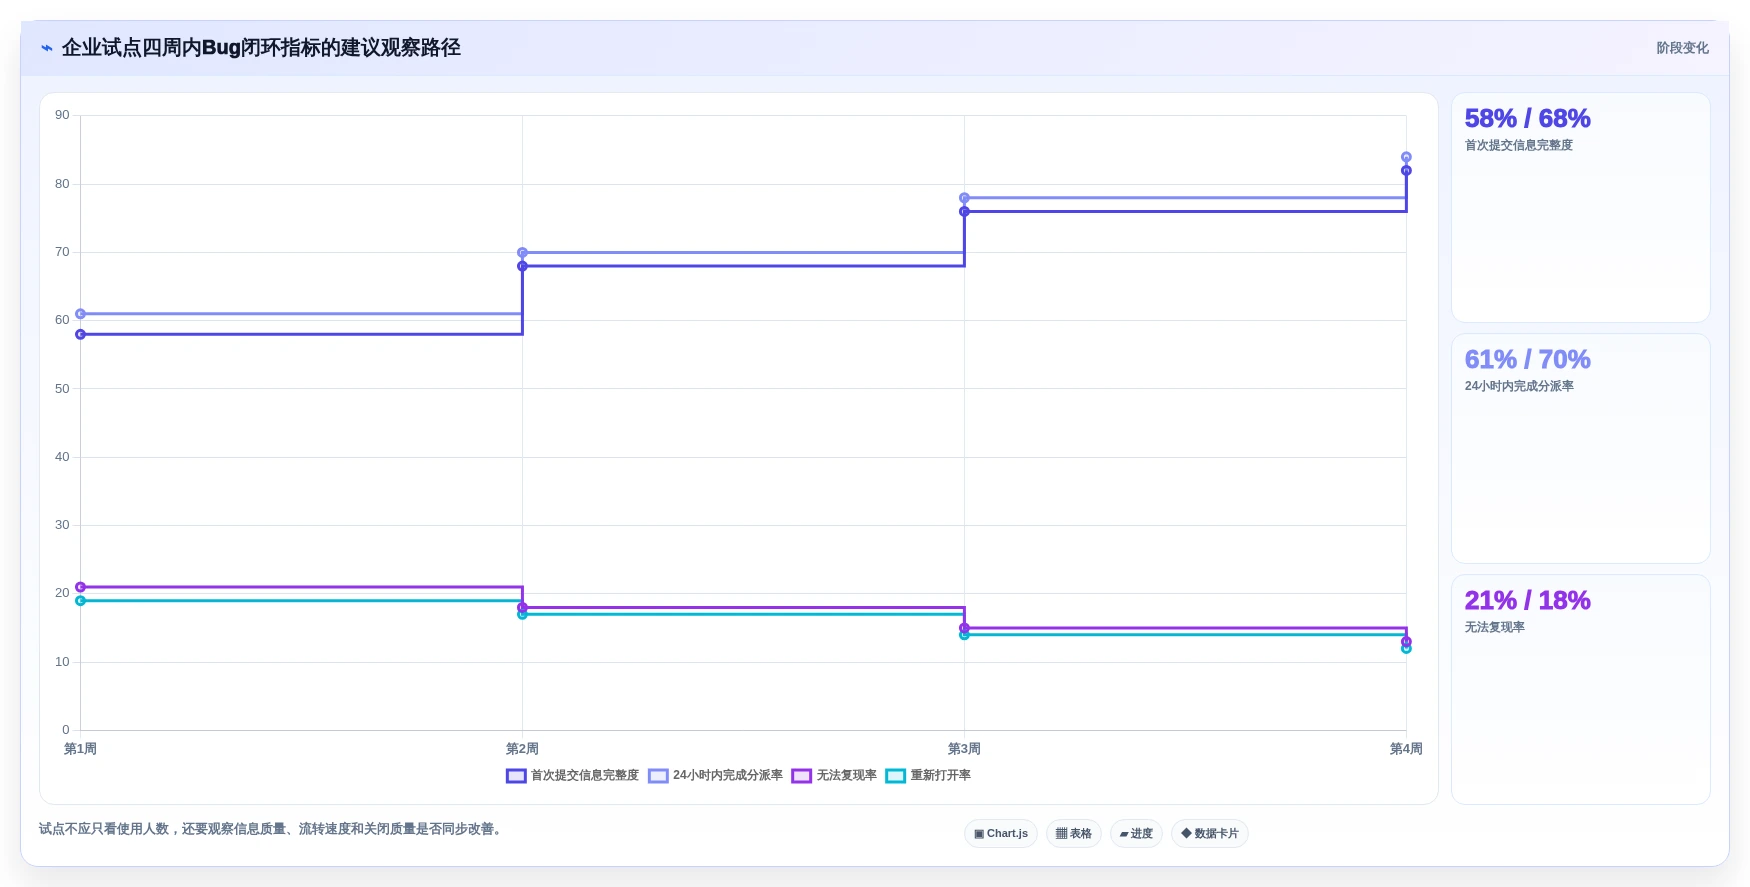The image size is (1750, 887).
Task: Click the 第2周 axis label
Action: click(522, 749)
